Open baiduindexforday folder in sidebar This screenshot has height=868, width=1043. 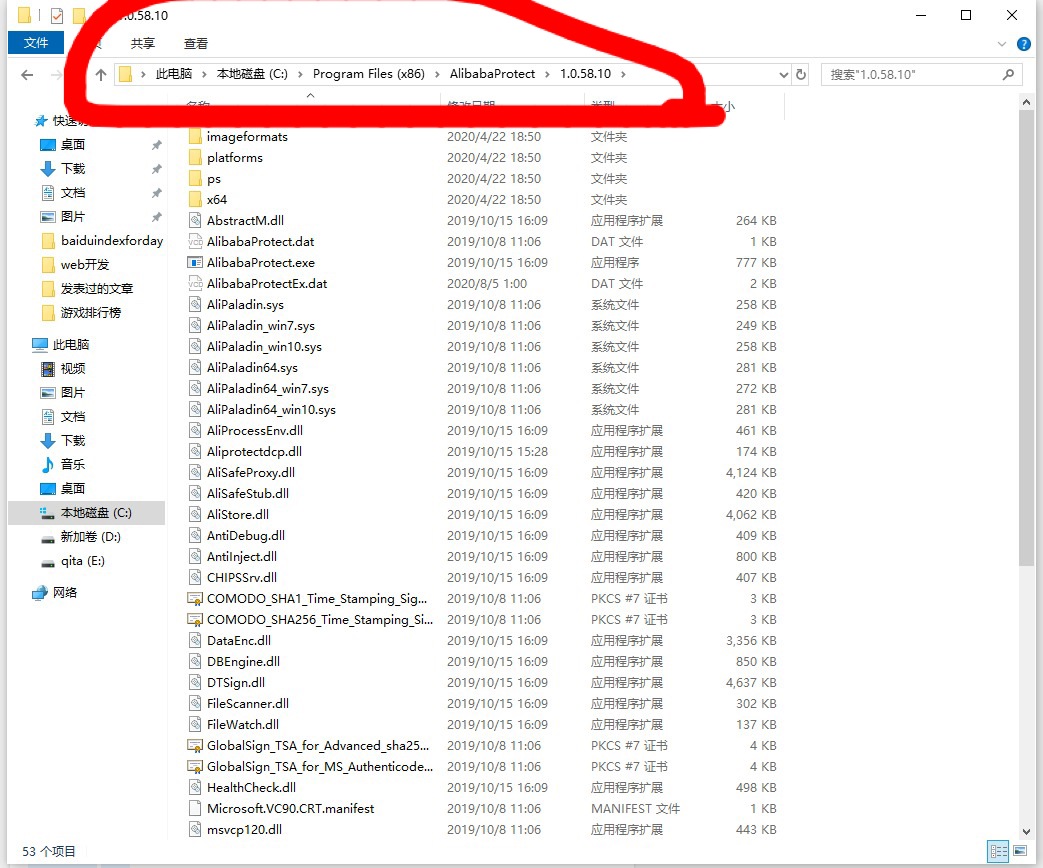coord(112,240)
